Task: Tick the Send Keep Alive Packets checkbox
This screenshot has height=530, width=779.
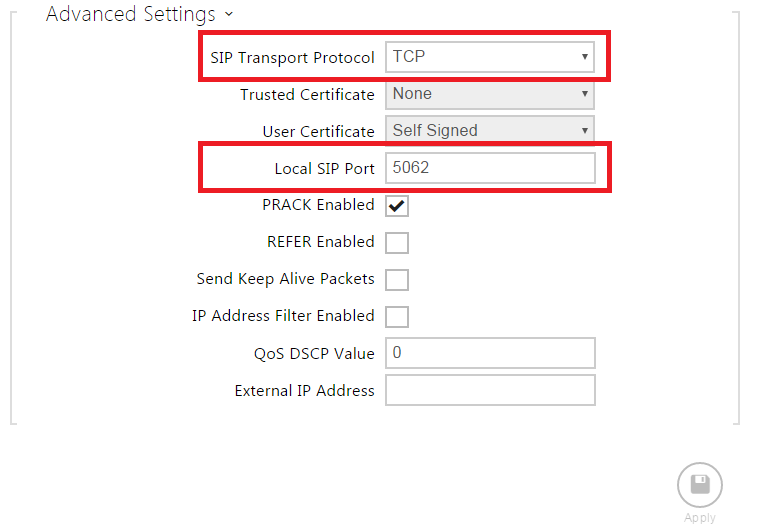Action: tap(397, 280)
